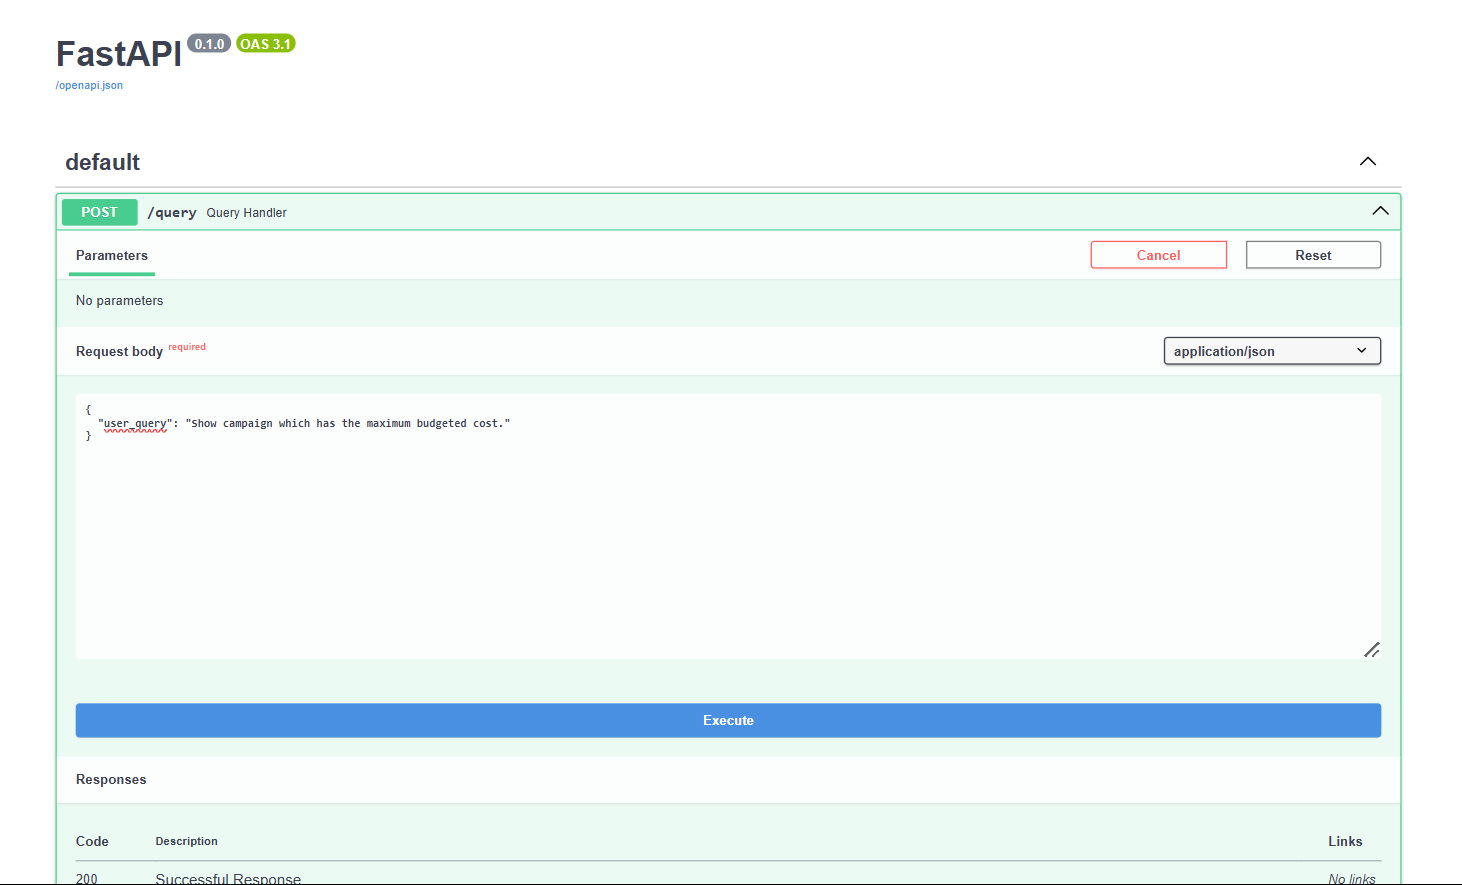Click the Code column header
1462x885 pixels.
(92, 841)
